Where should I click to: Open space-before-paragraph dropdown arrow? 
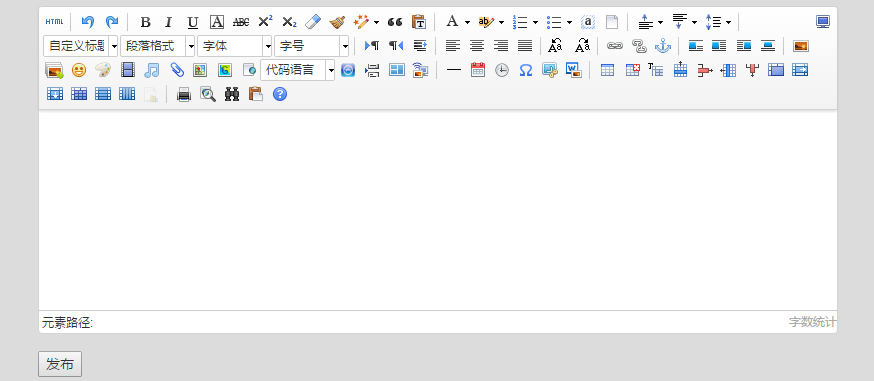click(661, 22)
